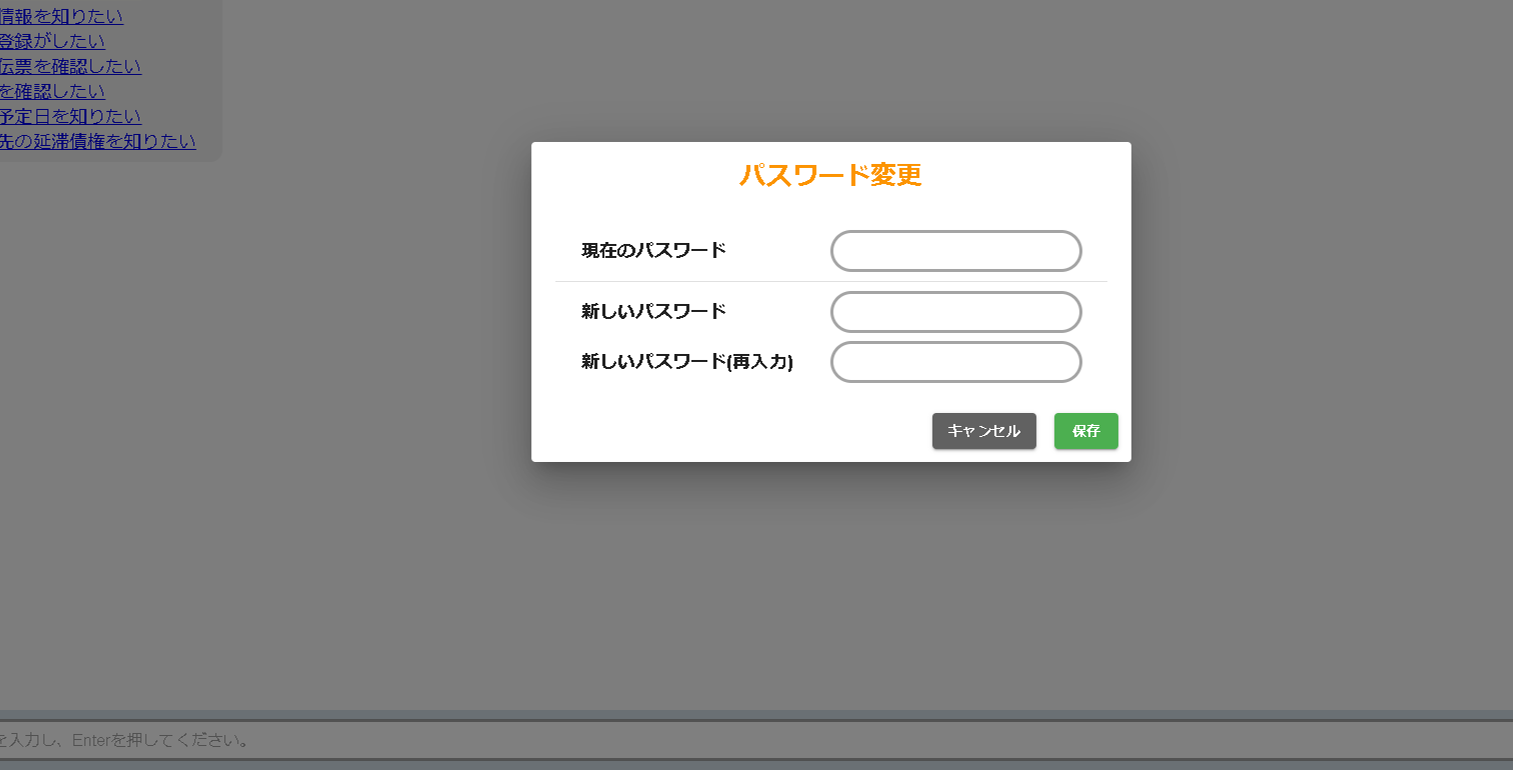Click the を確認したい link below 伝票を確認したい
Image resolution: width=1513 pixels, height=770 pixels.
(52, 91)
